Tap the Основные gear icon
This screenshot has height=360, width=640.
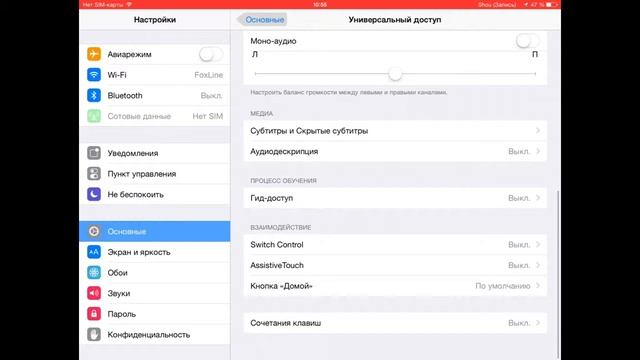(94, 231)
